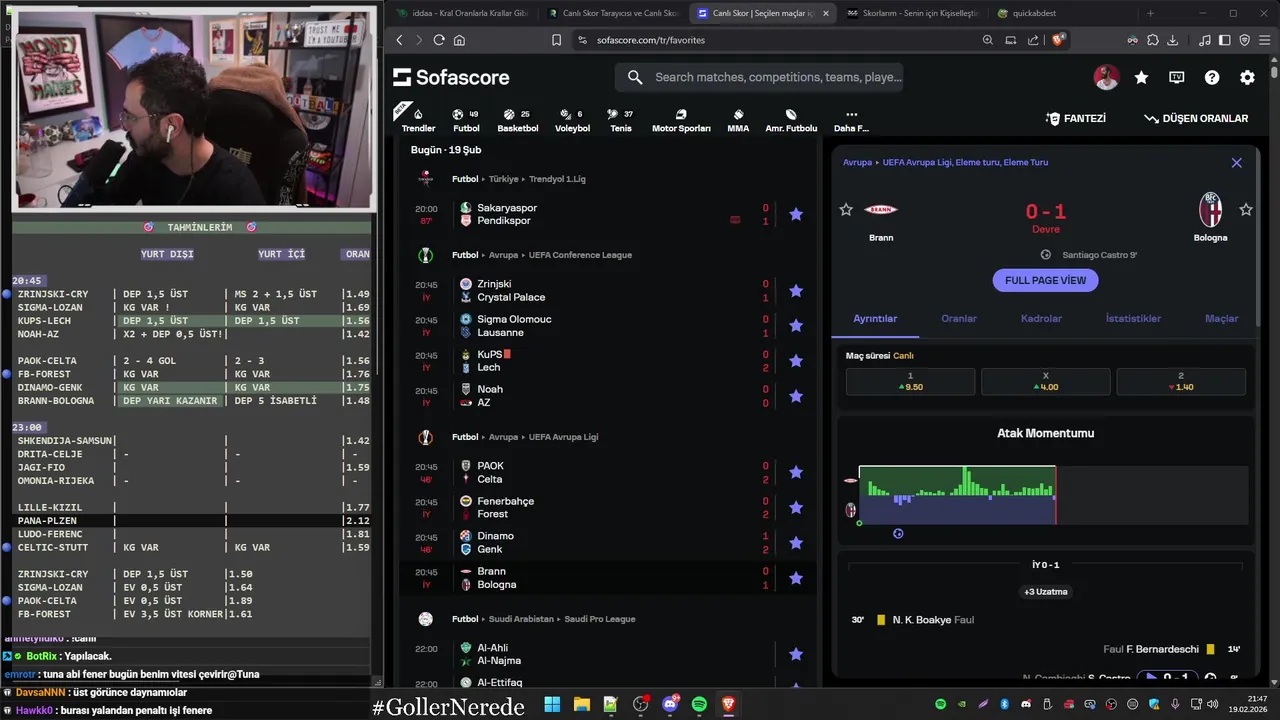Go back in the browser
The image size is (1280, 720).
coord(399,40)
